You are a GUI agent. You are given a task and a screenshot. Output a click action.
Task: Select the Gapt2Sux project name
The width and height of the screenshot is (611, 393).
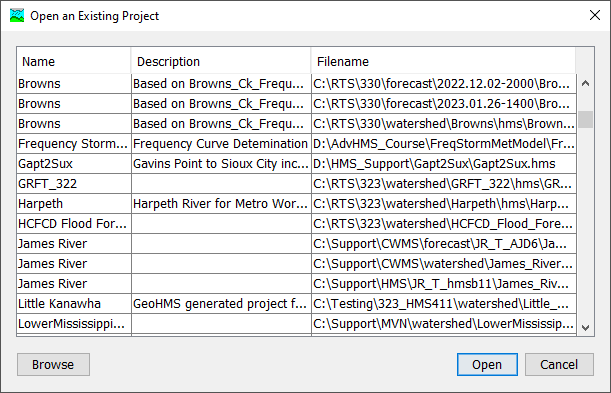(74, 164)
